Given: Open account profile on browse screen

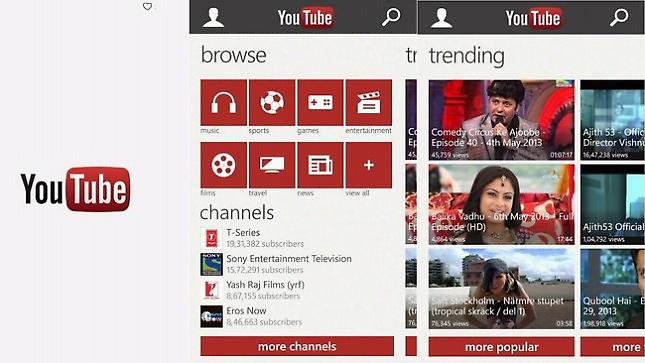Looking at the screenshot, I should point(213,18).
